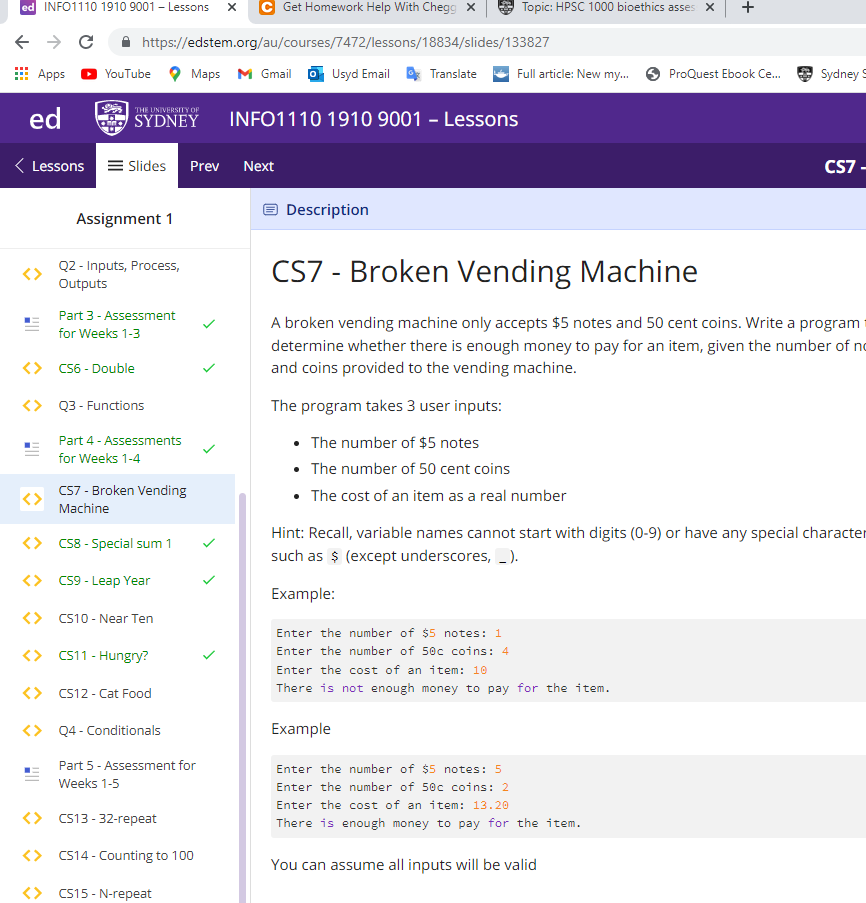
Task: Select the INFO1110 1910 9001 Lessons tab
Action: coord(126,7)
